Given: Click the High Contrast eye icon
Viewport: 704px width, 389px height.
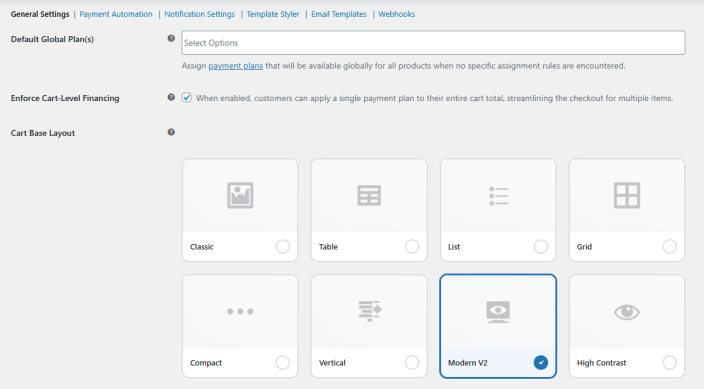Looking at the screenshot, I should pos(627,312).
